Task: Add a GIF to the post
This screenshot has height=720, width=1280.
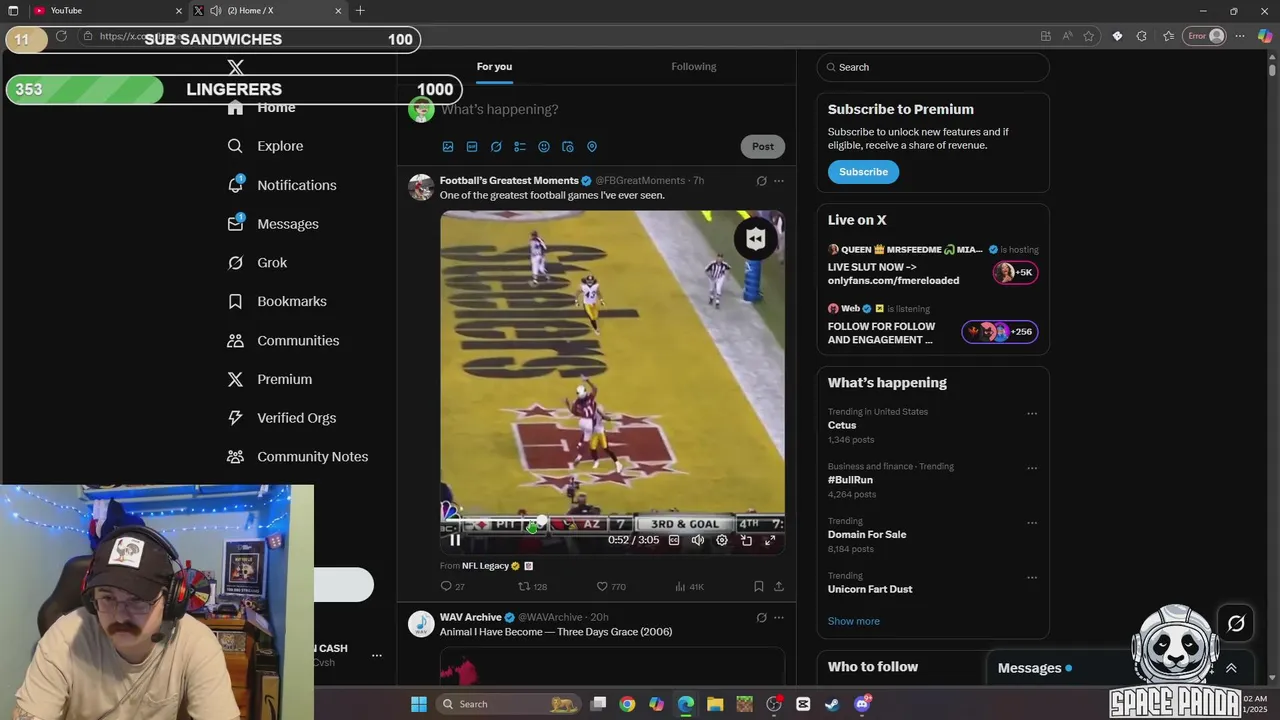Action: (472, 147)
